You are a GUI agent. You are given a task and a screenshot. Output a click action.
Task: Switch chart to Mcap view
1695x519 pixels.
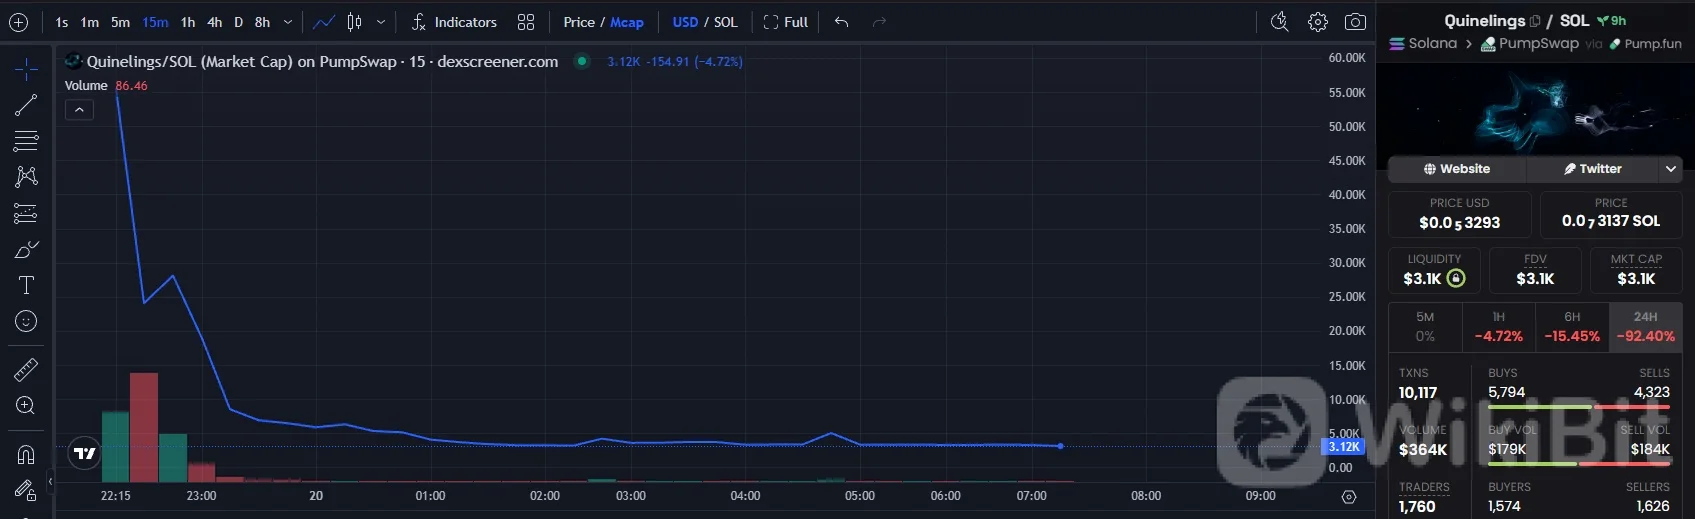(x=627, y=22)
